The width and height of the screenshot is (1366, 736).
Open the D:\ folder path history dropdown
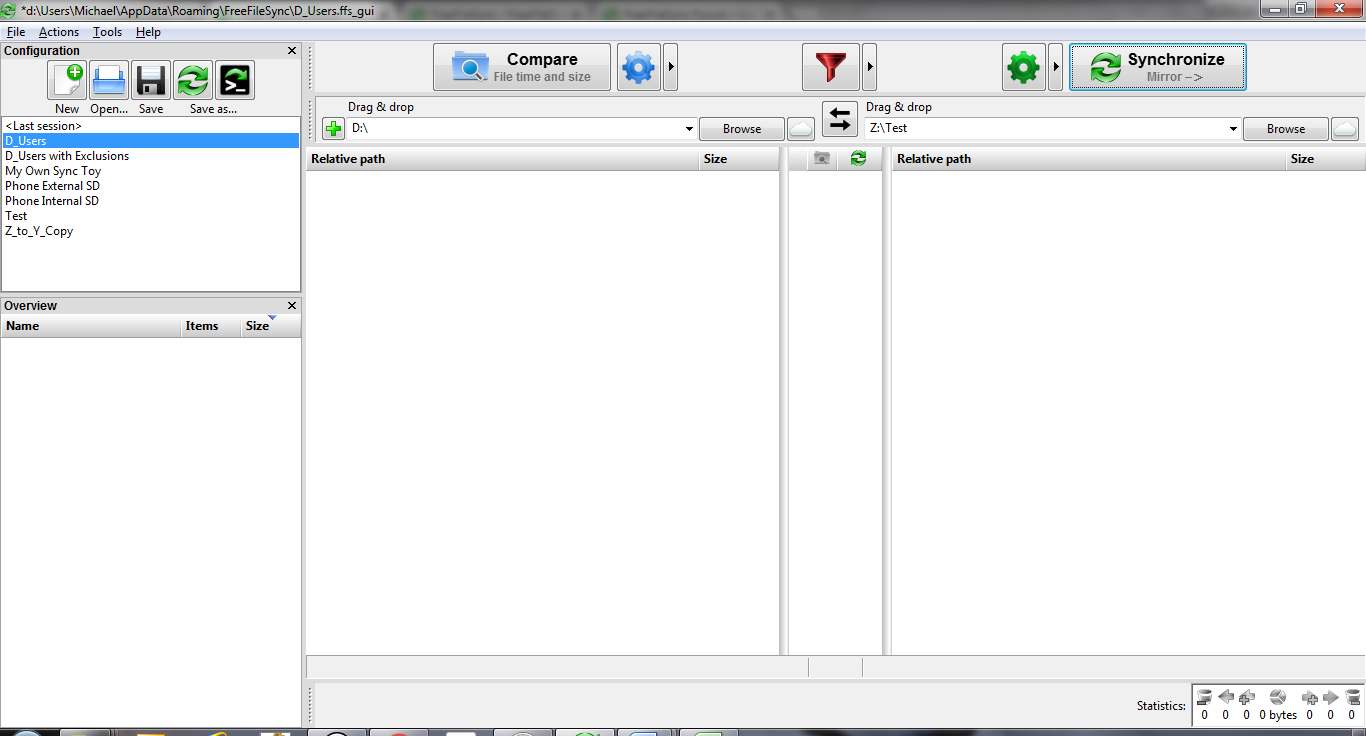pos(689,129)
